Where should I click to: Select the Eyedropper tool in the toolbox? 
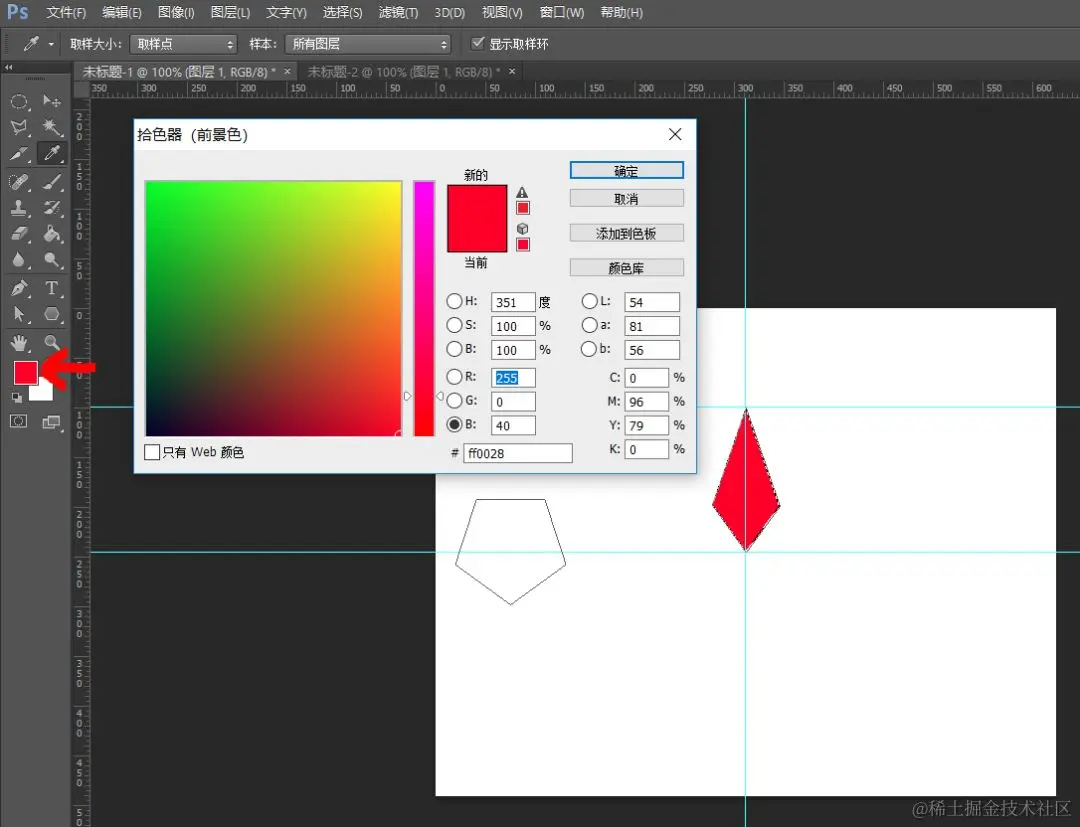(52, 153)
